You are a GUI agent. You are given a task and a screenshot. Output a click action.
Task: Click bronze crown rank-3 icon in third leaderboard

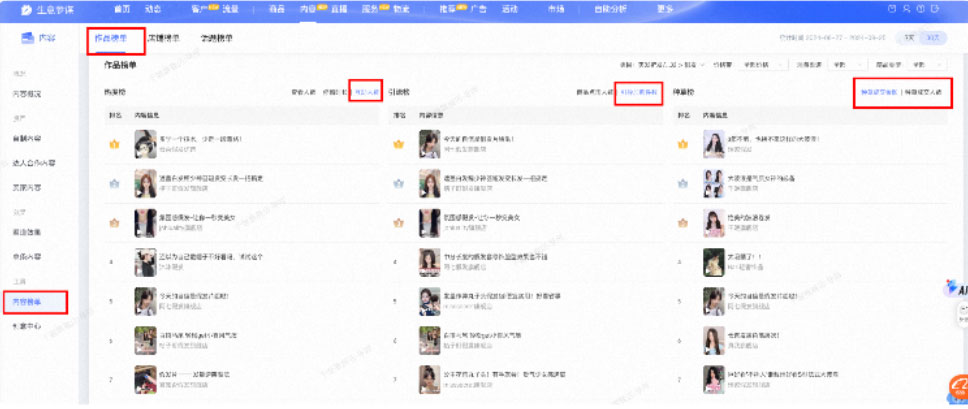pos(682,223)
